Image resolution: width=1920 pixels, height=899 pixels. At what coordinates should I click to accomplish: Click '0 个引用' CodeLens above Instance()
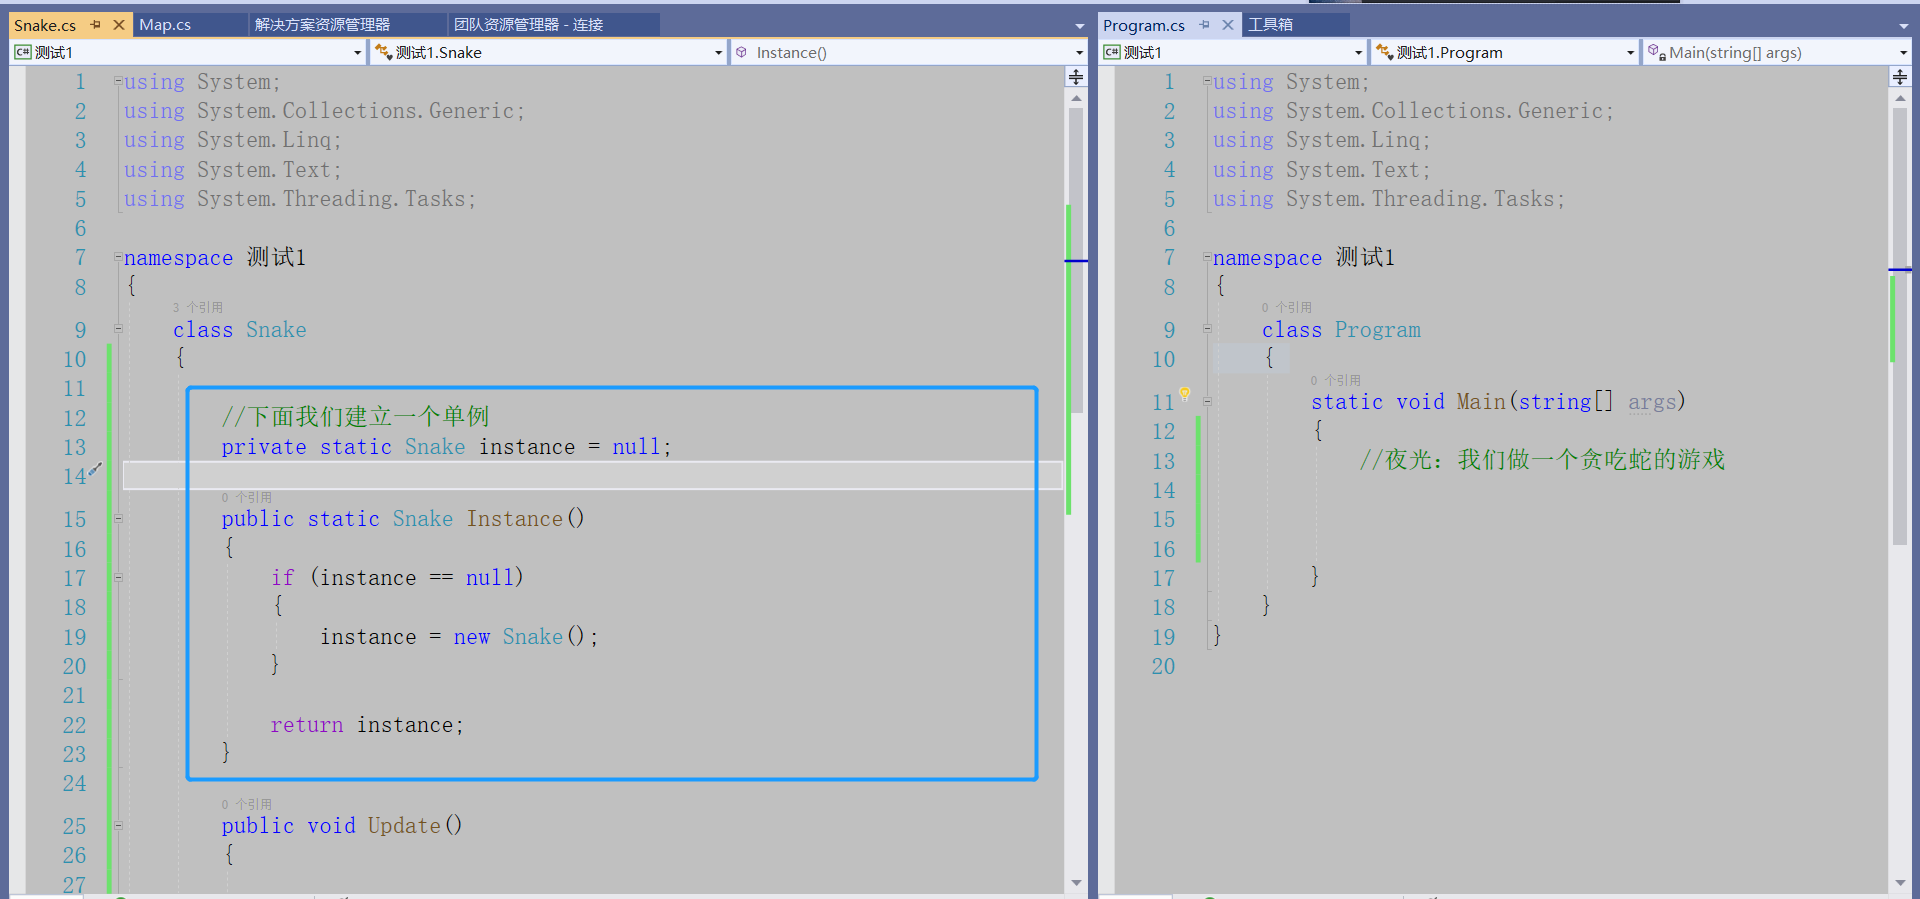click(246, 497)
